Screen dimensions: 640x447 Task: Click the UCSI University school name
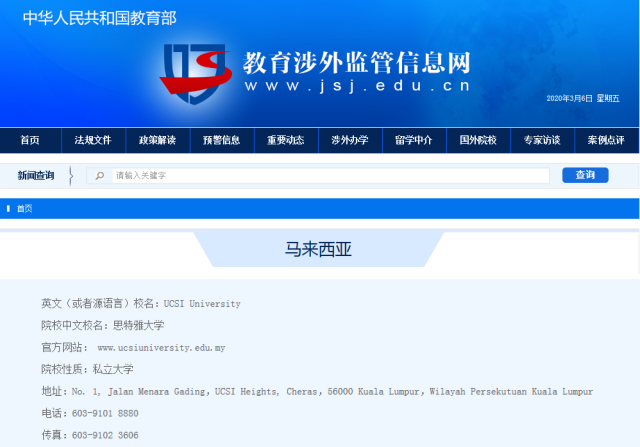202,304
